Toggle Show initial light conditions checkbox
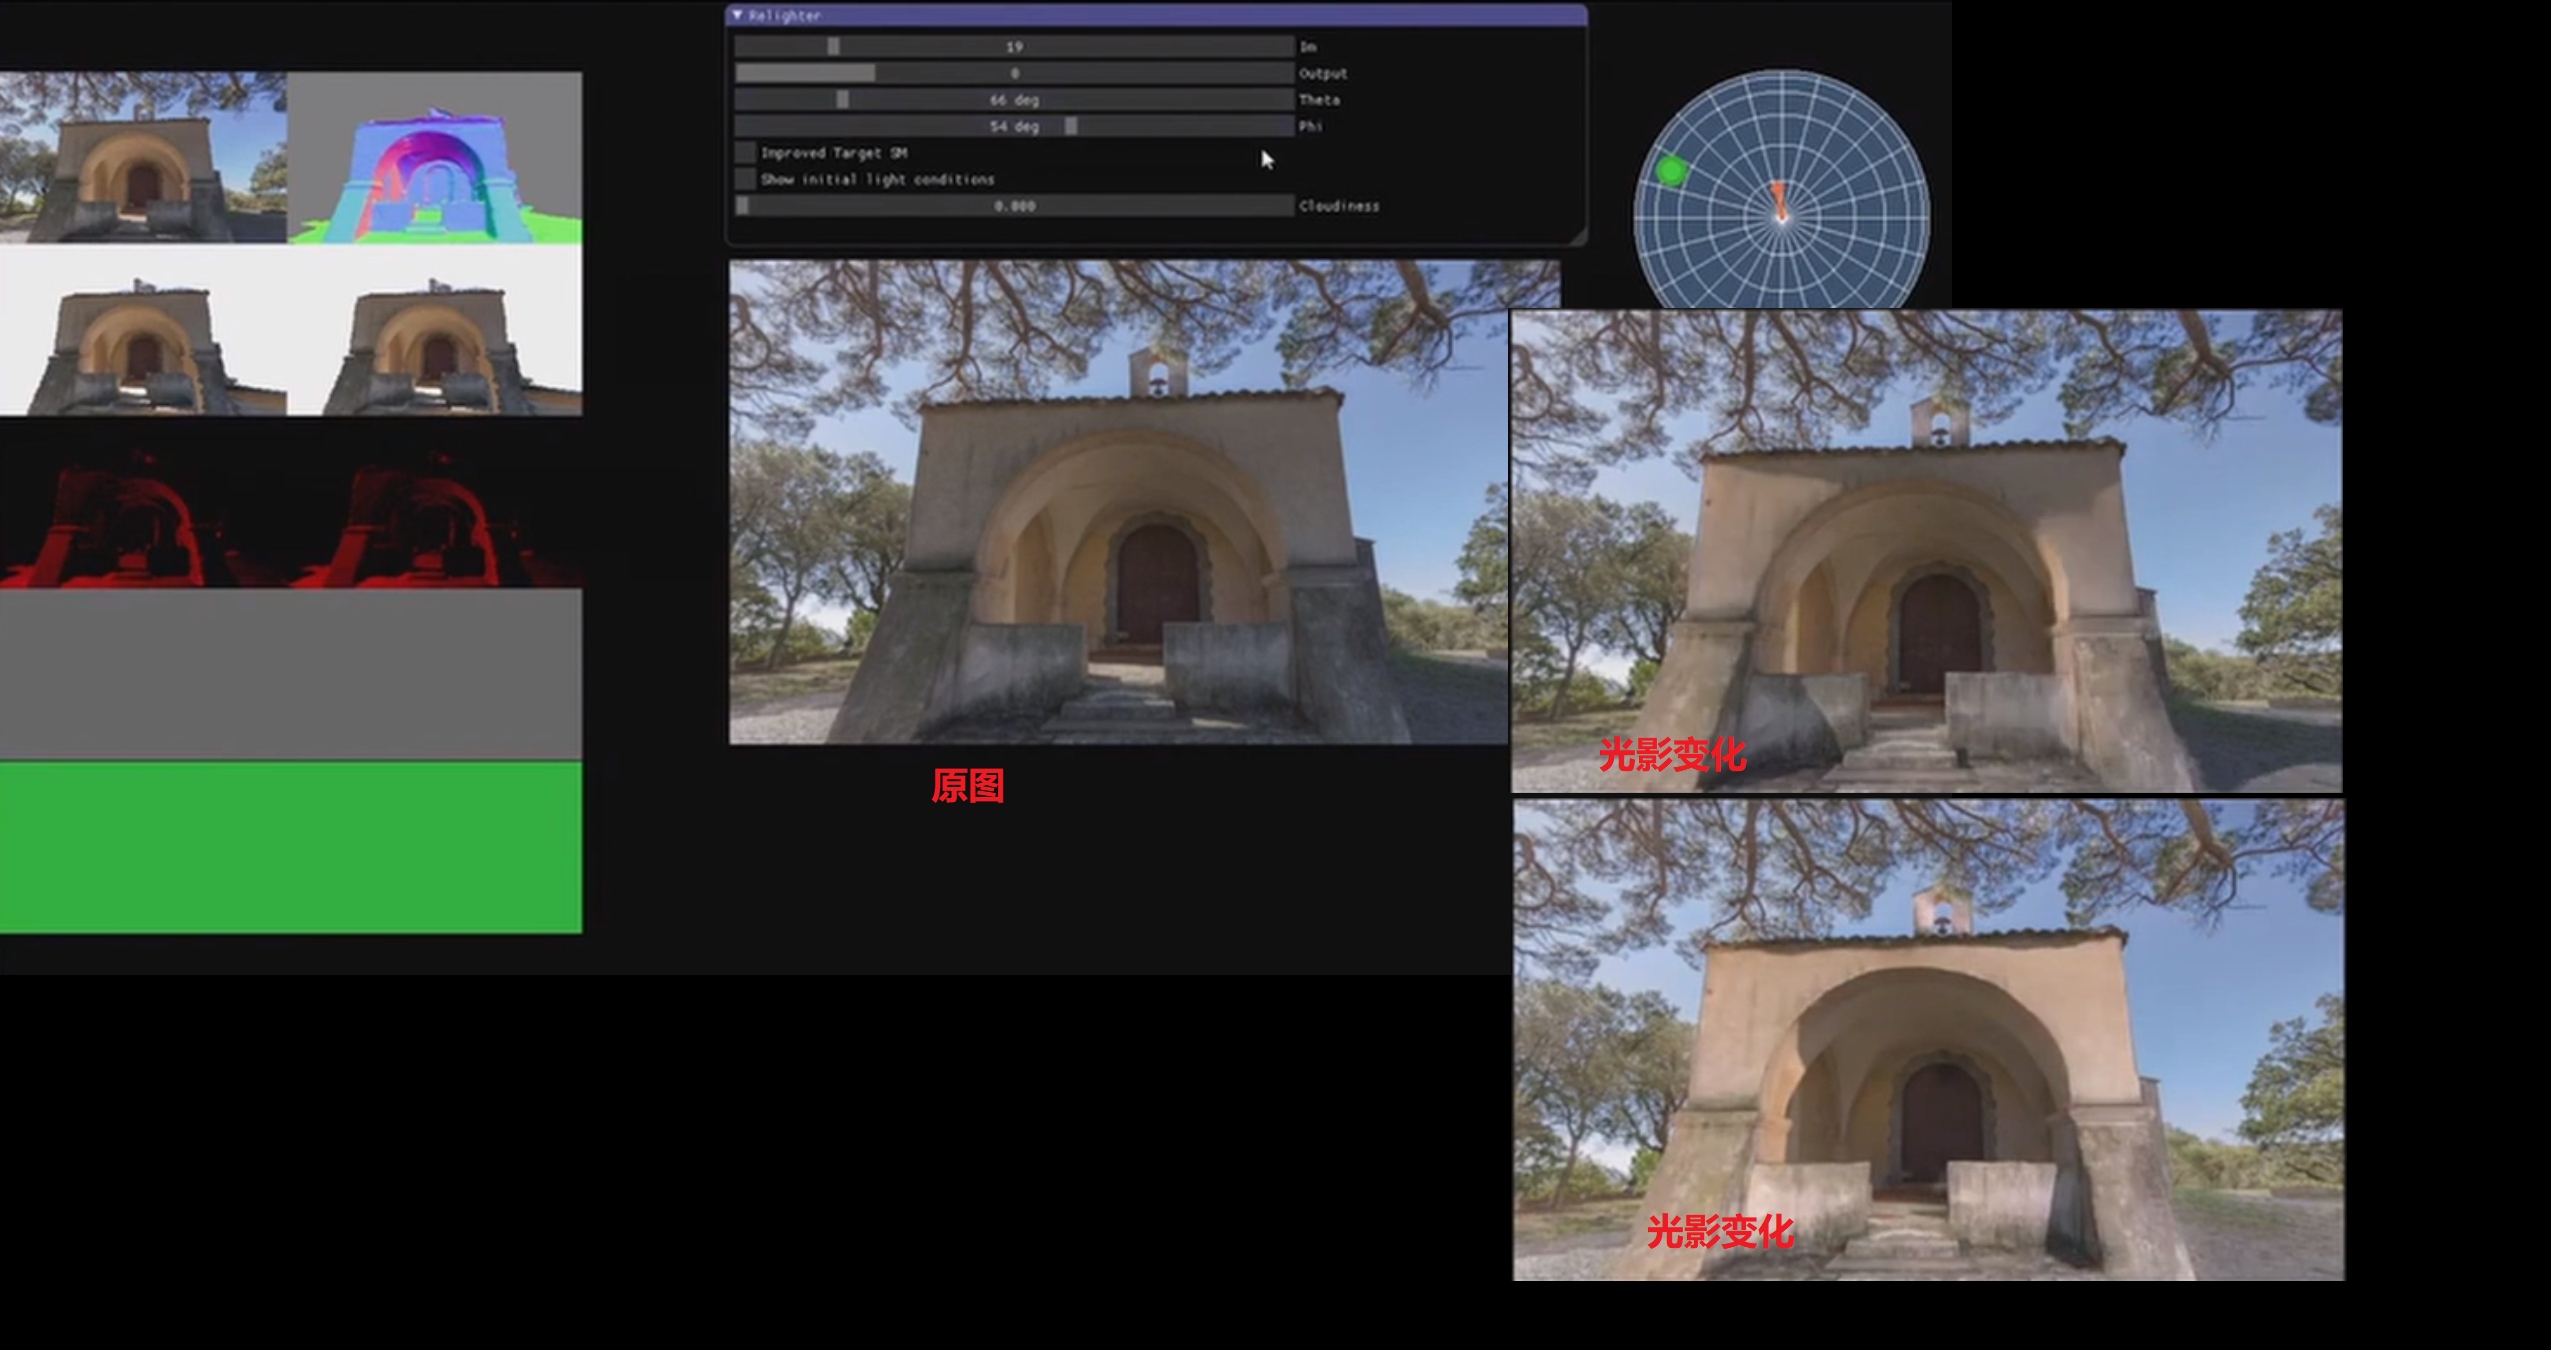Image resolution: width=2551 pixels, height=1350 pixels. (x=745, y=179)
